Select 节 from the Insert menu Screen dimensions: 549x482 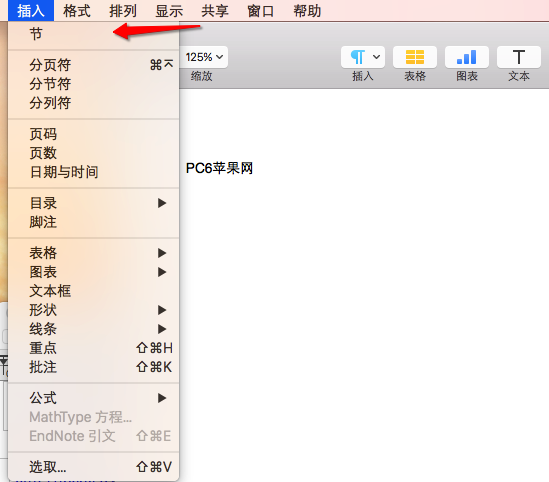tap(93, 34)
